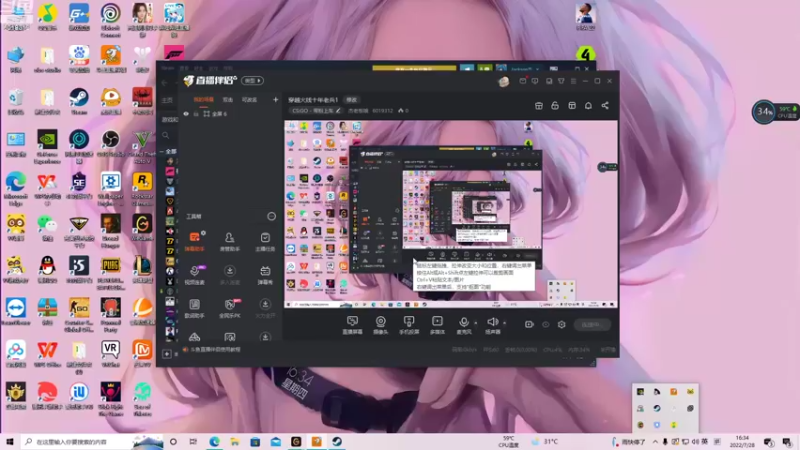Open Task View from taskbar
The height and width of the screenshot is (450, 800).
[193, 441]
